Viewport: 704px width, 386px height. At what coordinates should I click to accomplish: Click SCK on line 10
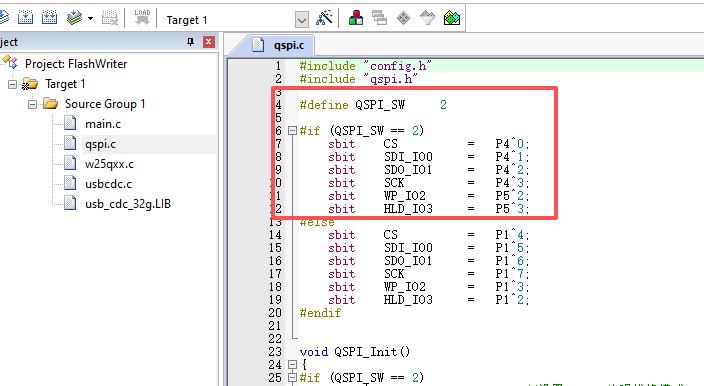coord(394,183)
